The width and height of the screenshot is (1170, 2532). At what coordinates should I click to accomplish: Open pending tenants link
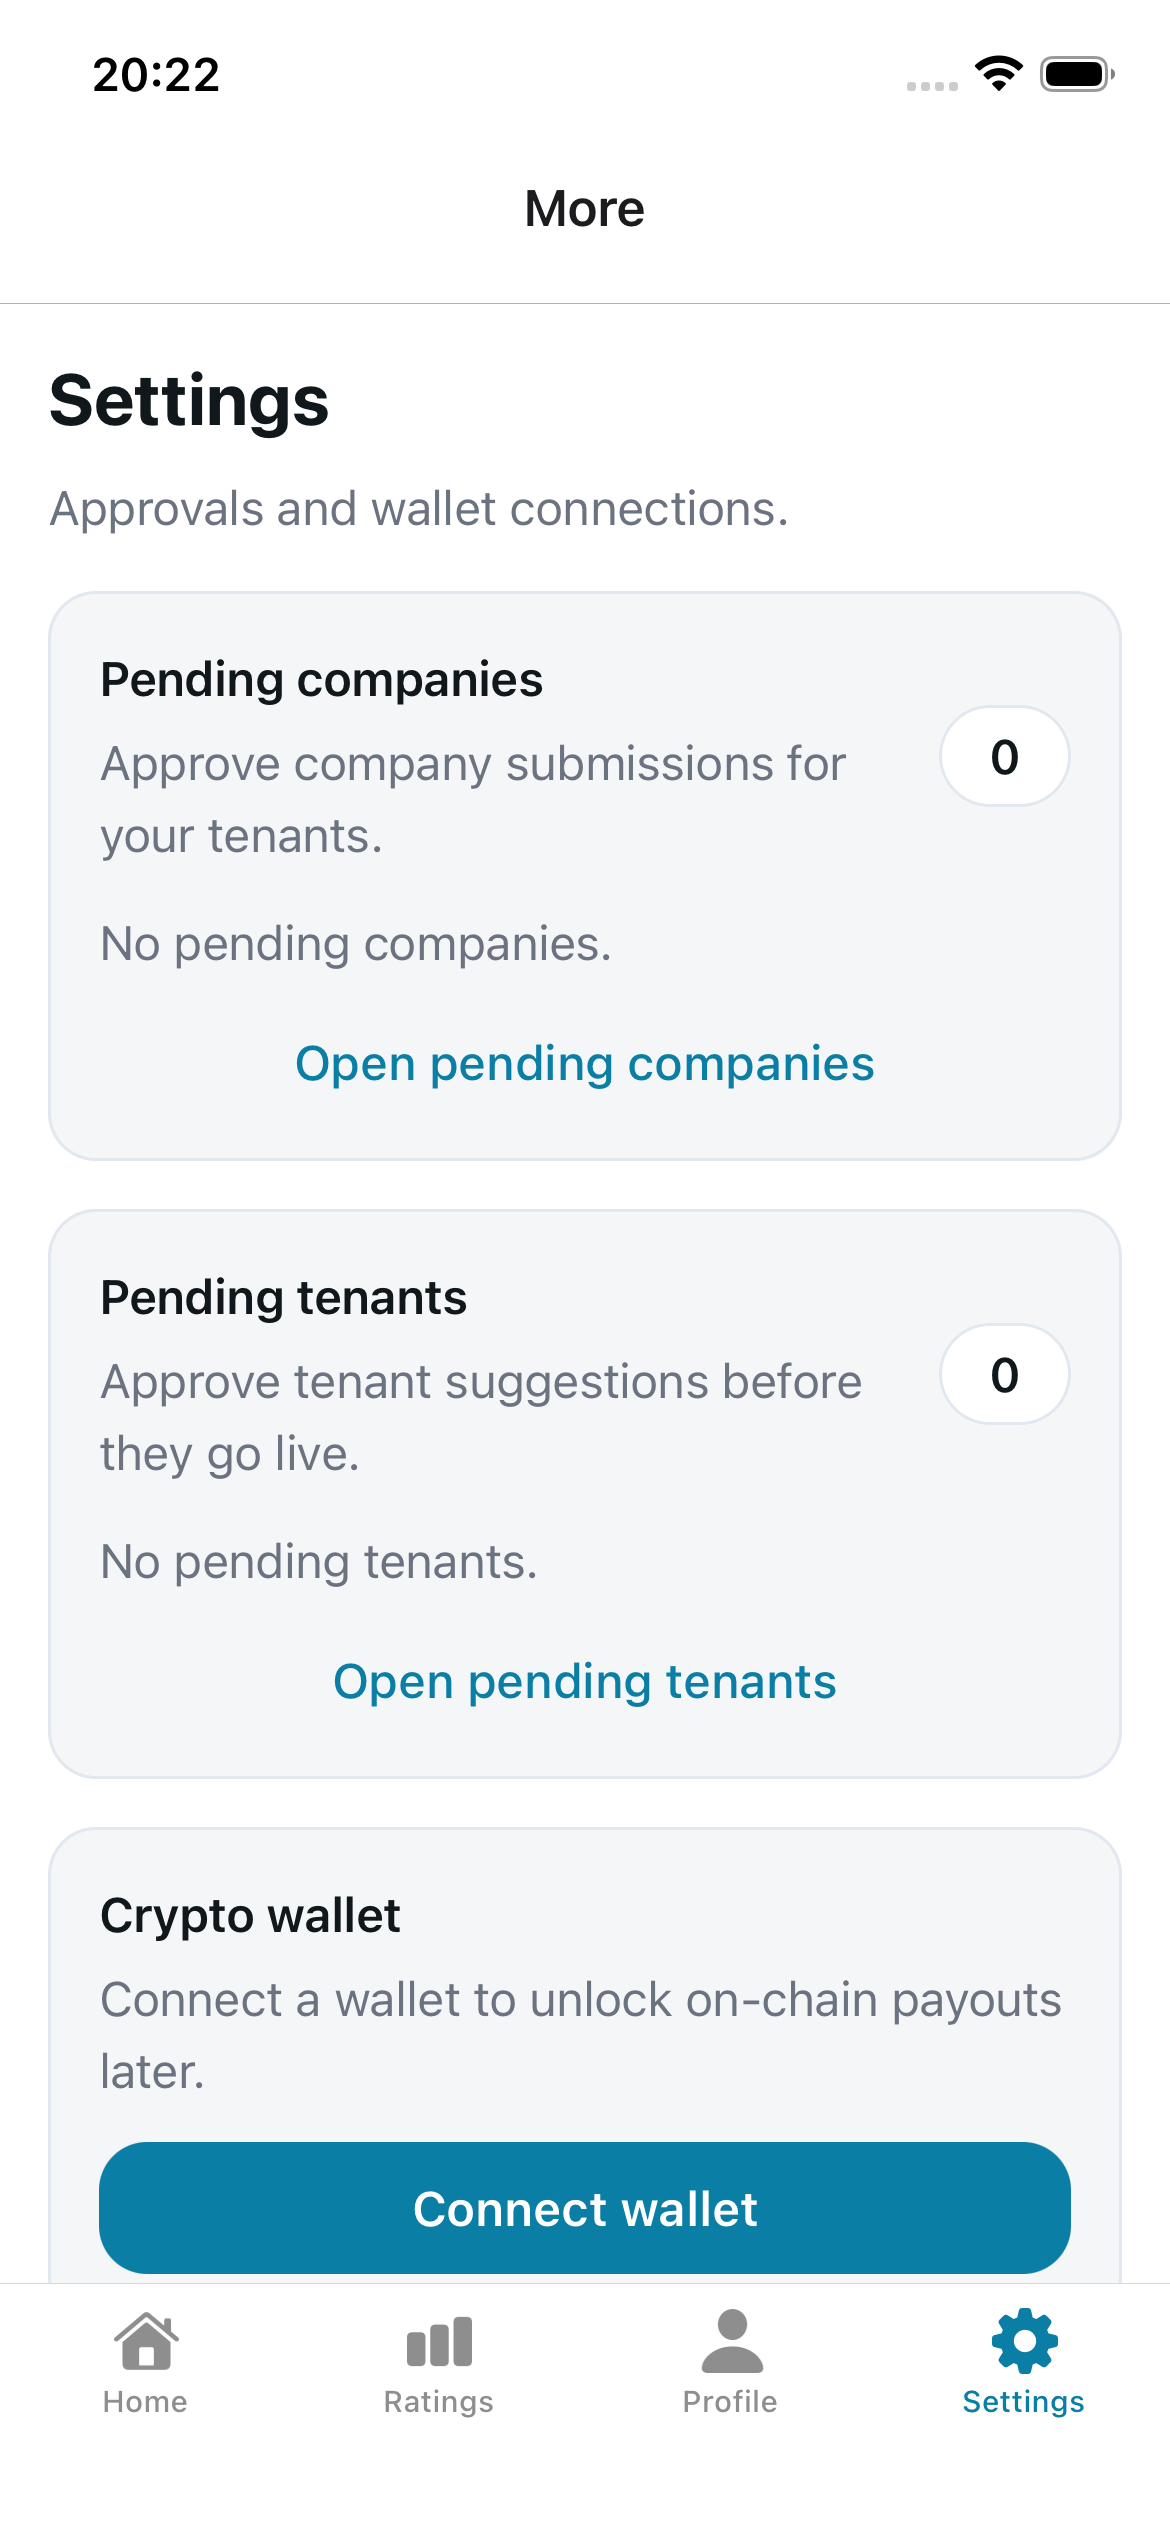click(x=585, y=1681)
